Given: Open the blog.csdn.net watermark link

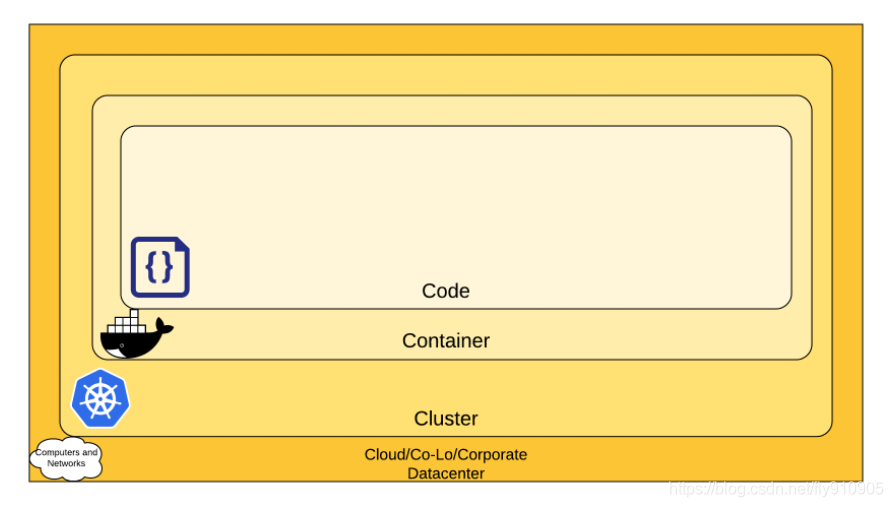Looking at the screenshot, I should pyautogui.click(x=776, y=489).
